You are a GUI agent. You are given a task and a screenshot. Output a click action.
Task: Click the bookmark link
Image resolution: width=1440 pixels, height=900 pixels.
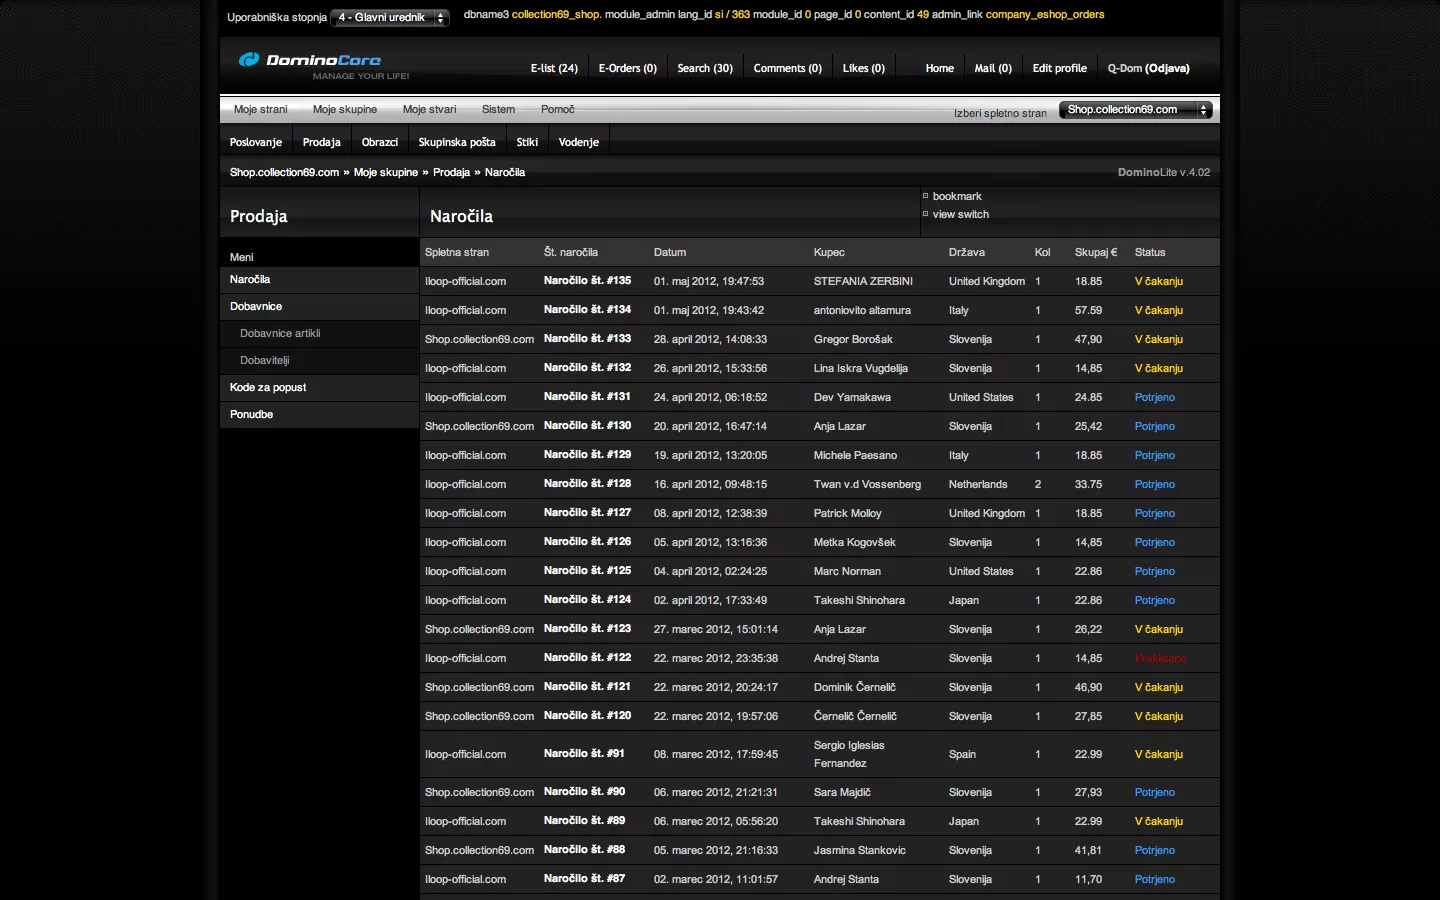tap(957, 197)
